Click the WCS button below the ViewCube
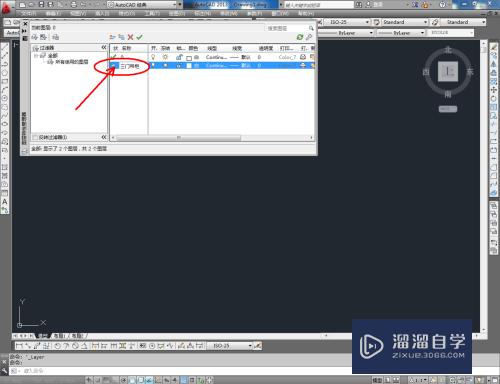The height and width of the screenshot is (384, 500). pos(448,109)
